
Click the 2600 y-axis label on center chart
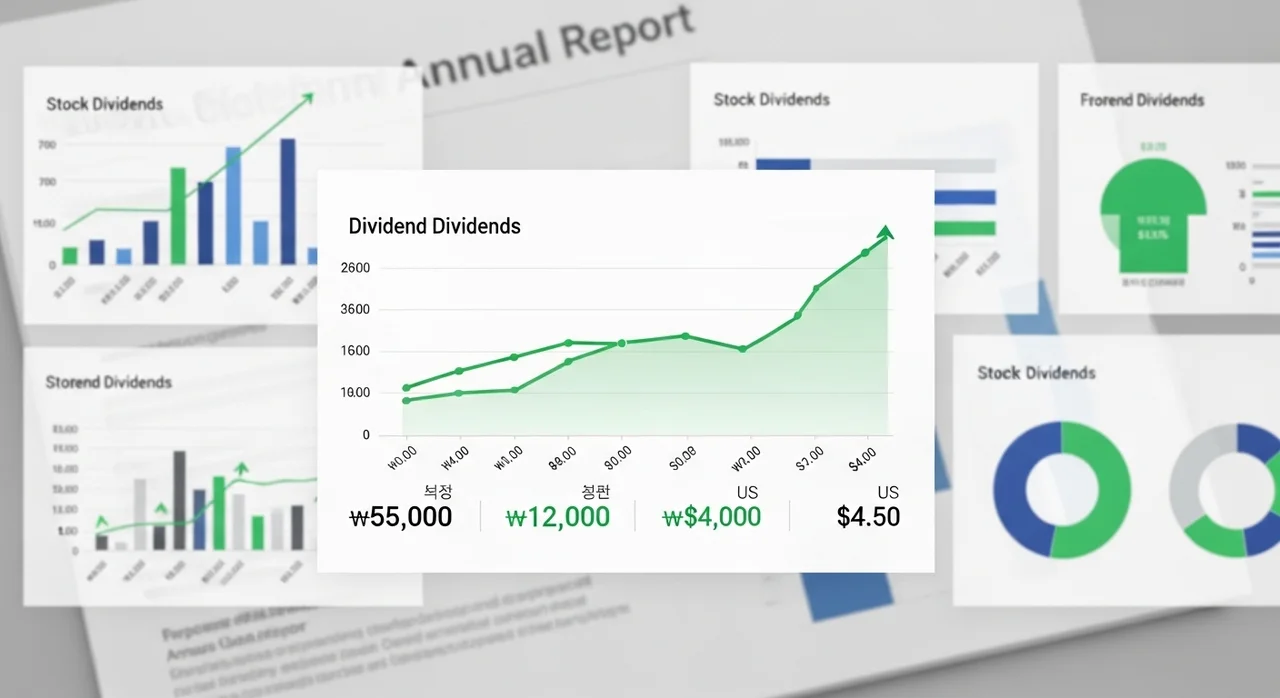pyautogui.click(x=355, y=268)
